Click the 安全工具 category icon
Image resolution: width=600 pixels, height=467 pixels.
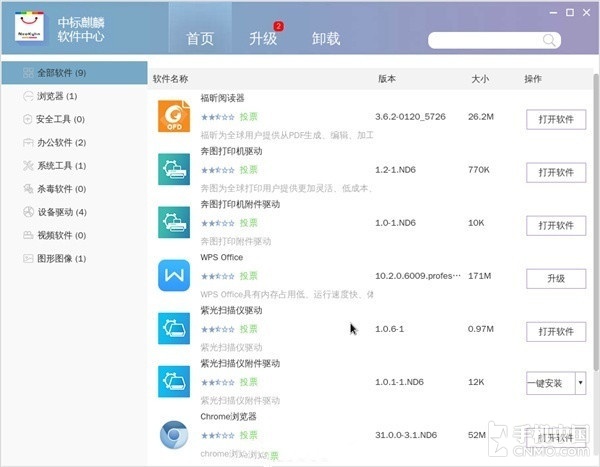point(27,119)
